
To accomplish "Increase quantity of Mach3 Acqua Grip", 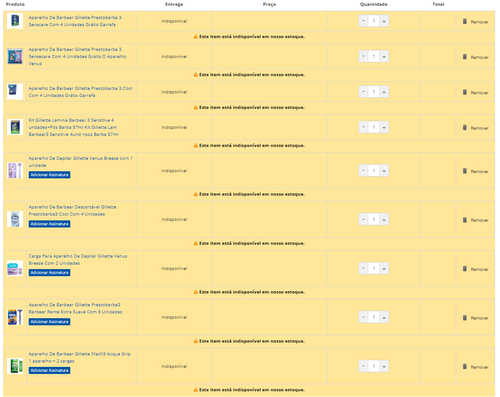I will [384, 366].
